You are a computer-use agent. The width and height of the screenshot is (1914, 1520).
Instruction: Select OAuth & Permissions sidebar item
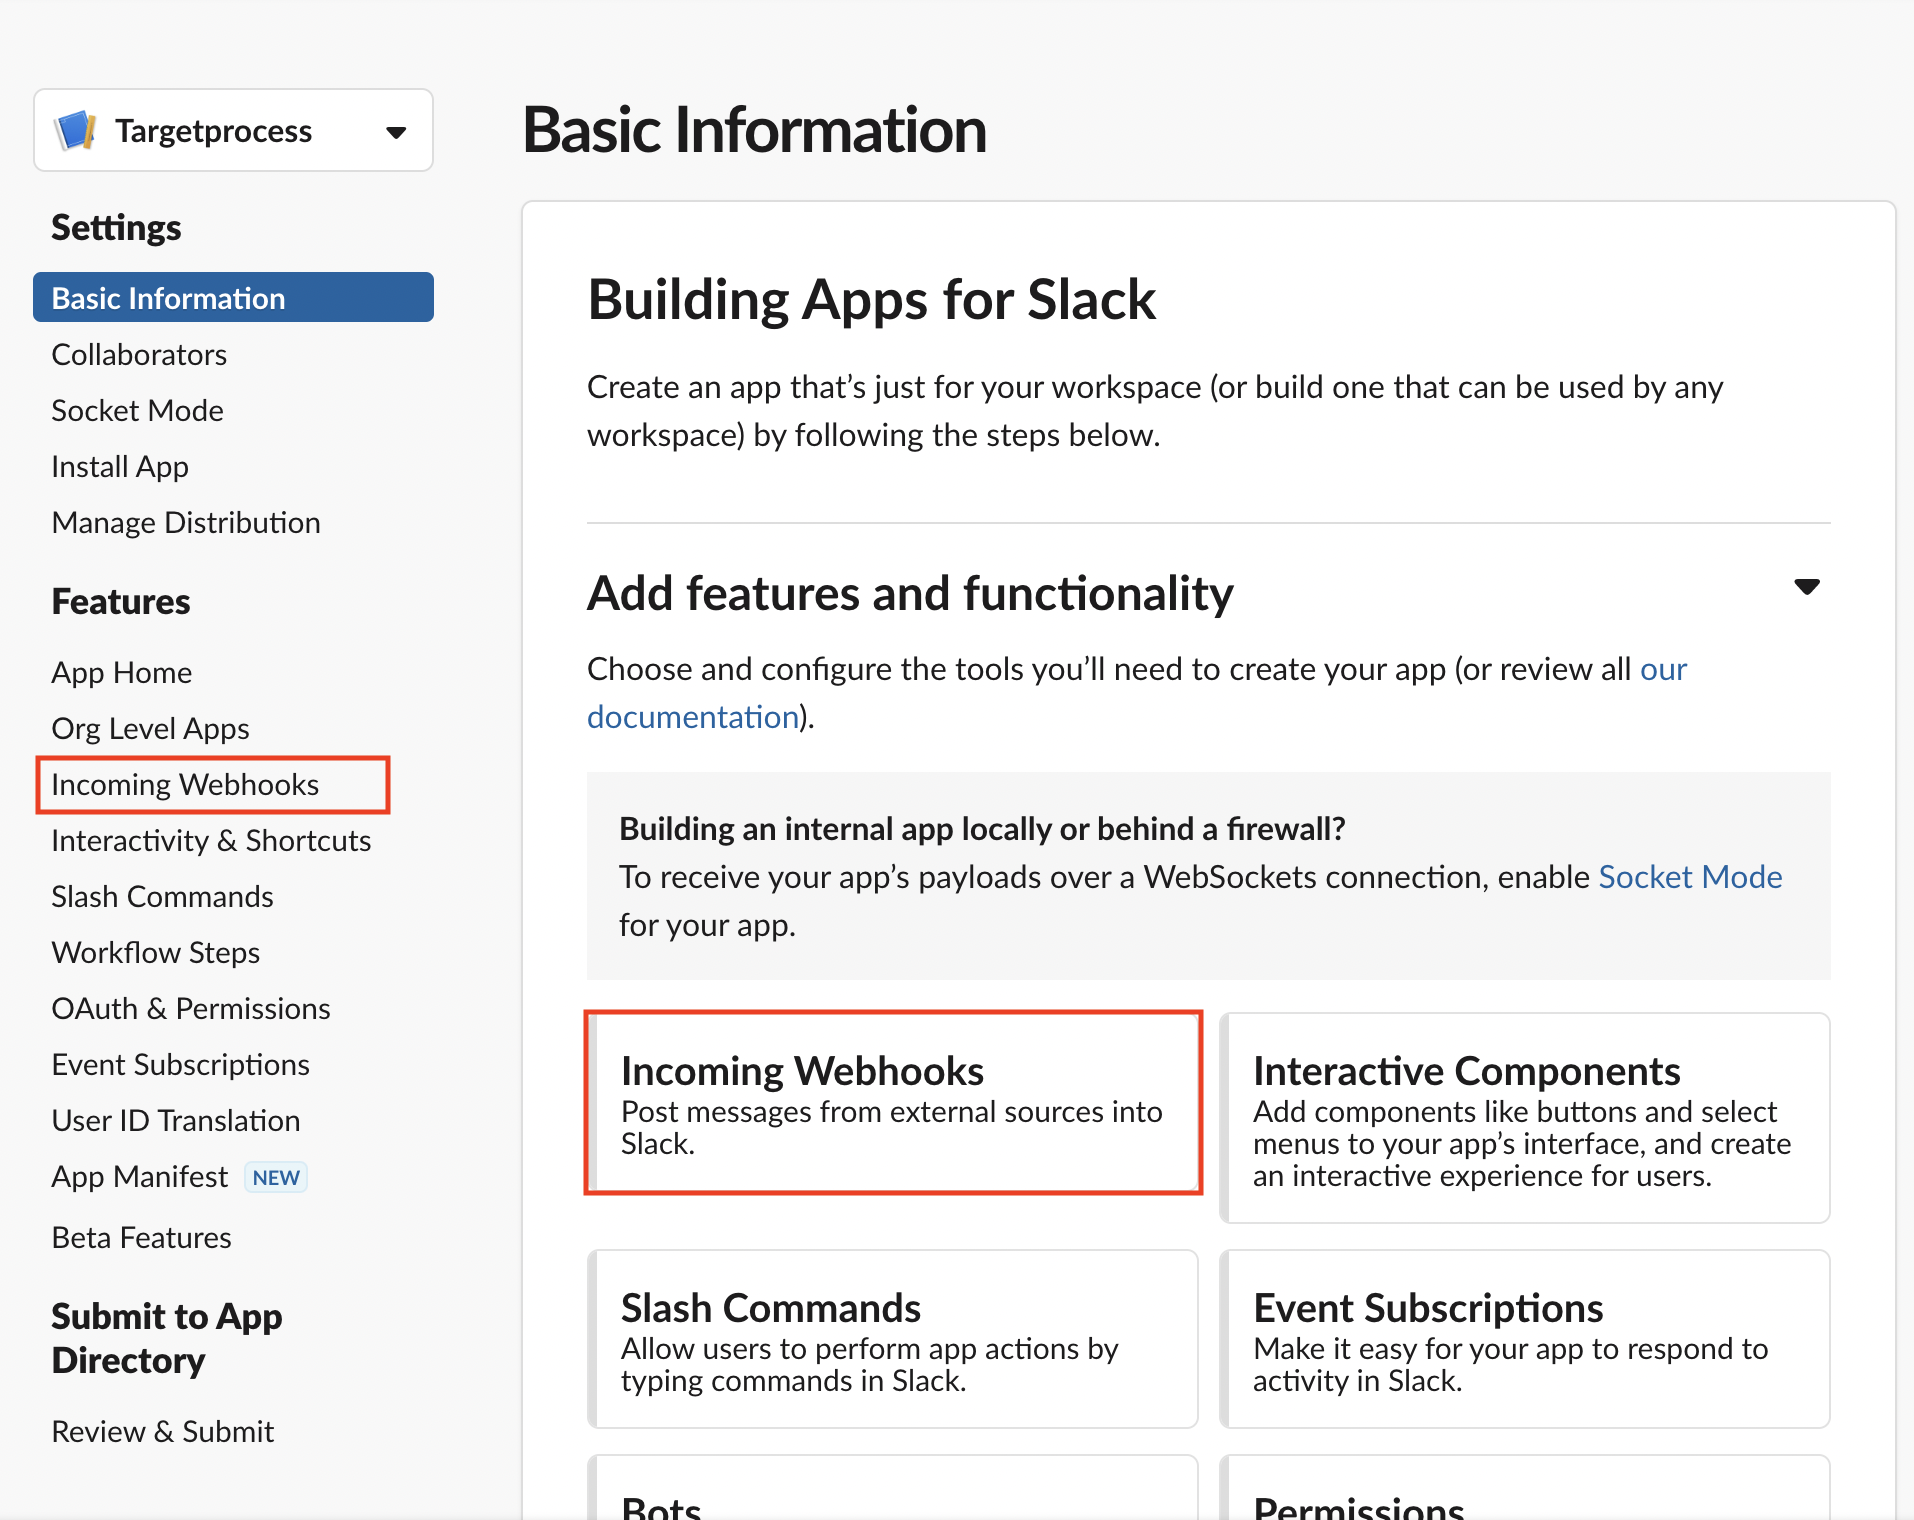[x=191, y=1009]
